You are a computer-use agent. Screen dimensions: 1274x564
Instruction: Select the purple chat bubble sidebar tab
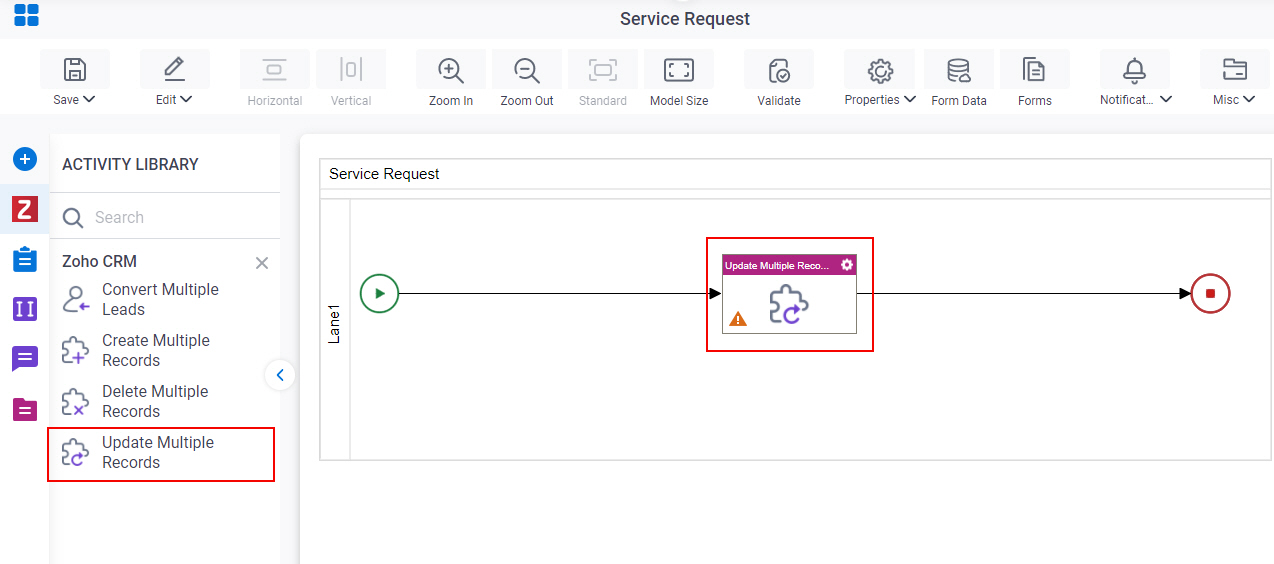point(25,358)
